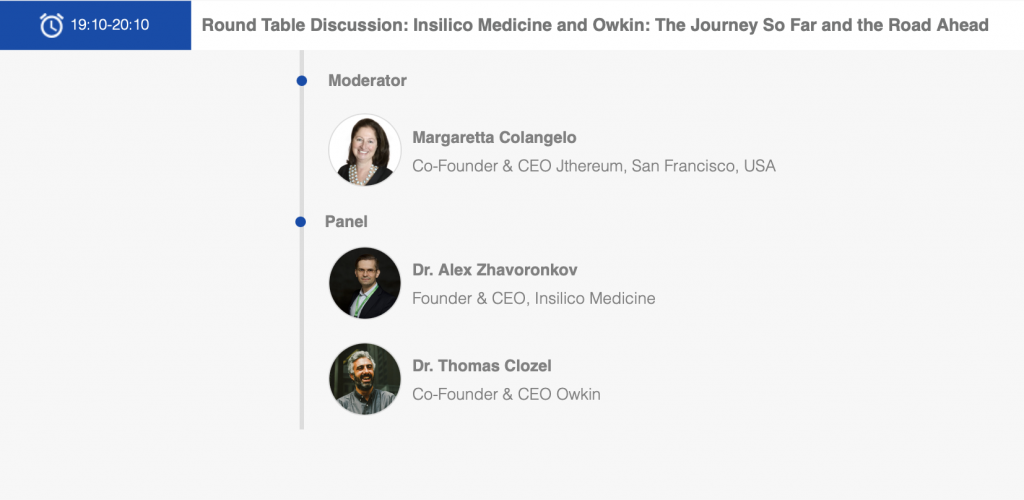This screenshot has width=1024, height=500.
Task: Click 'San Francisco, USA' location text
Action: click(703, 166)
